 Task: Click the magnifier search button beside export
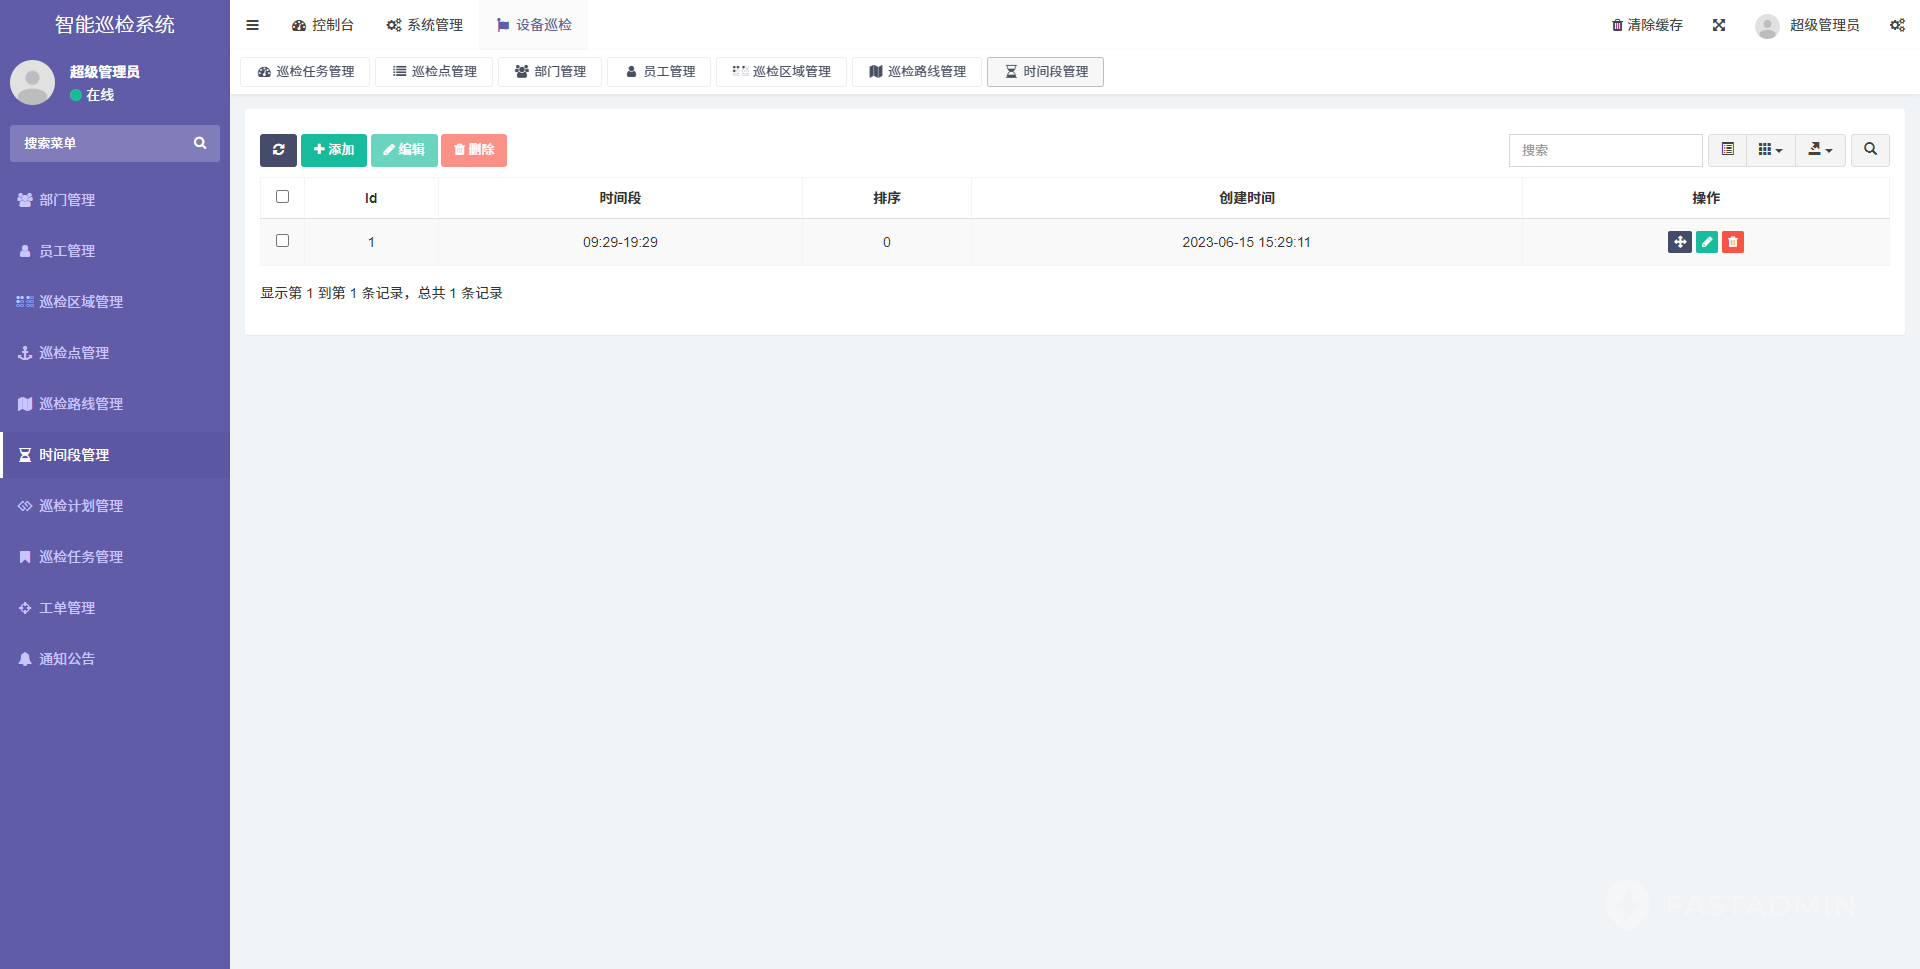tap(1869, 150)
